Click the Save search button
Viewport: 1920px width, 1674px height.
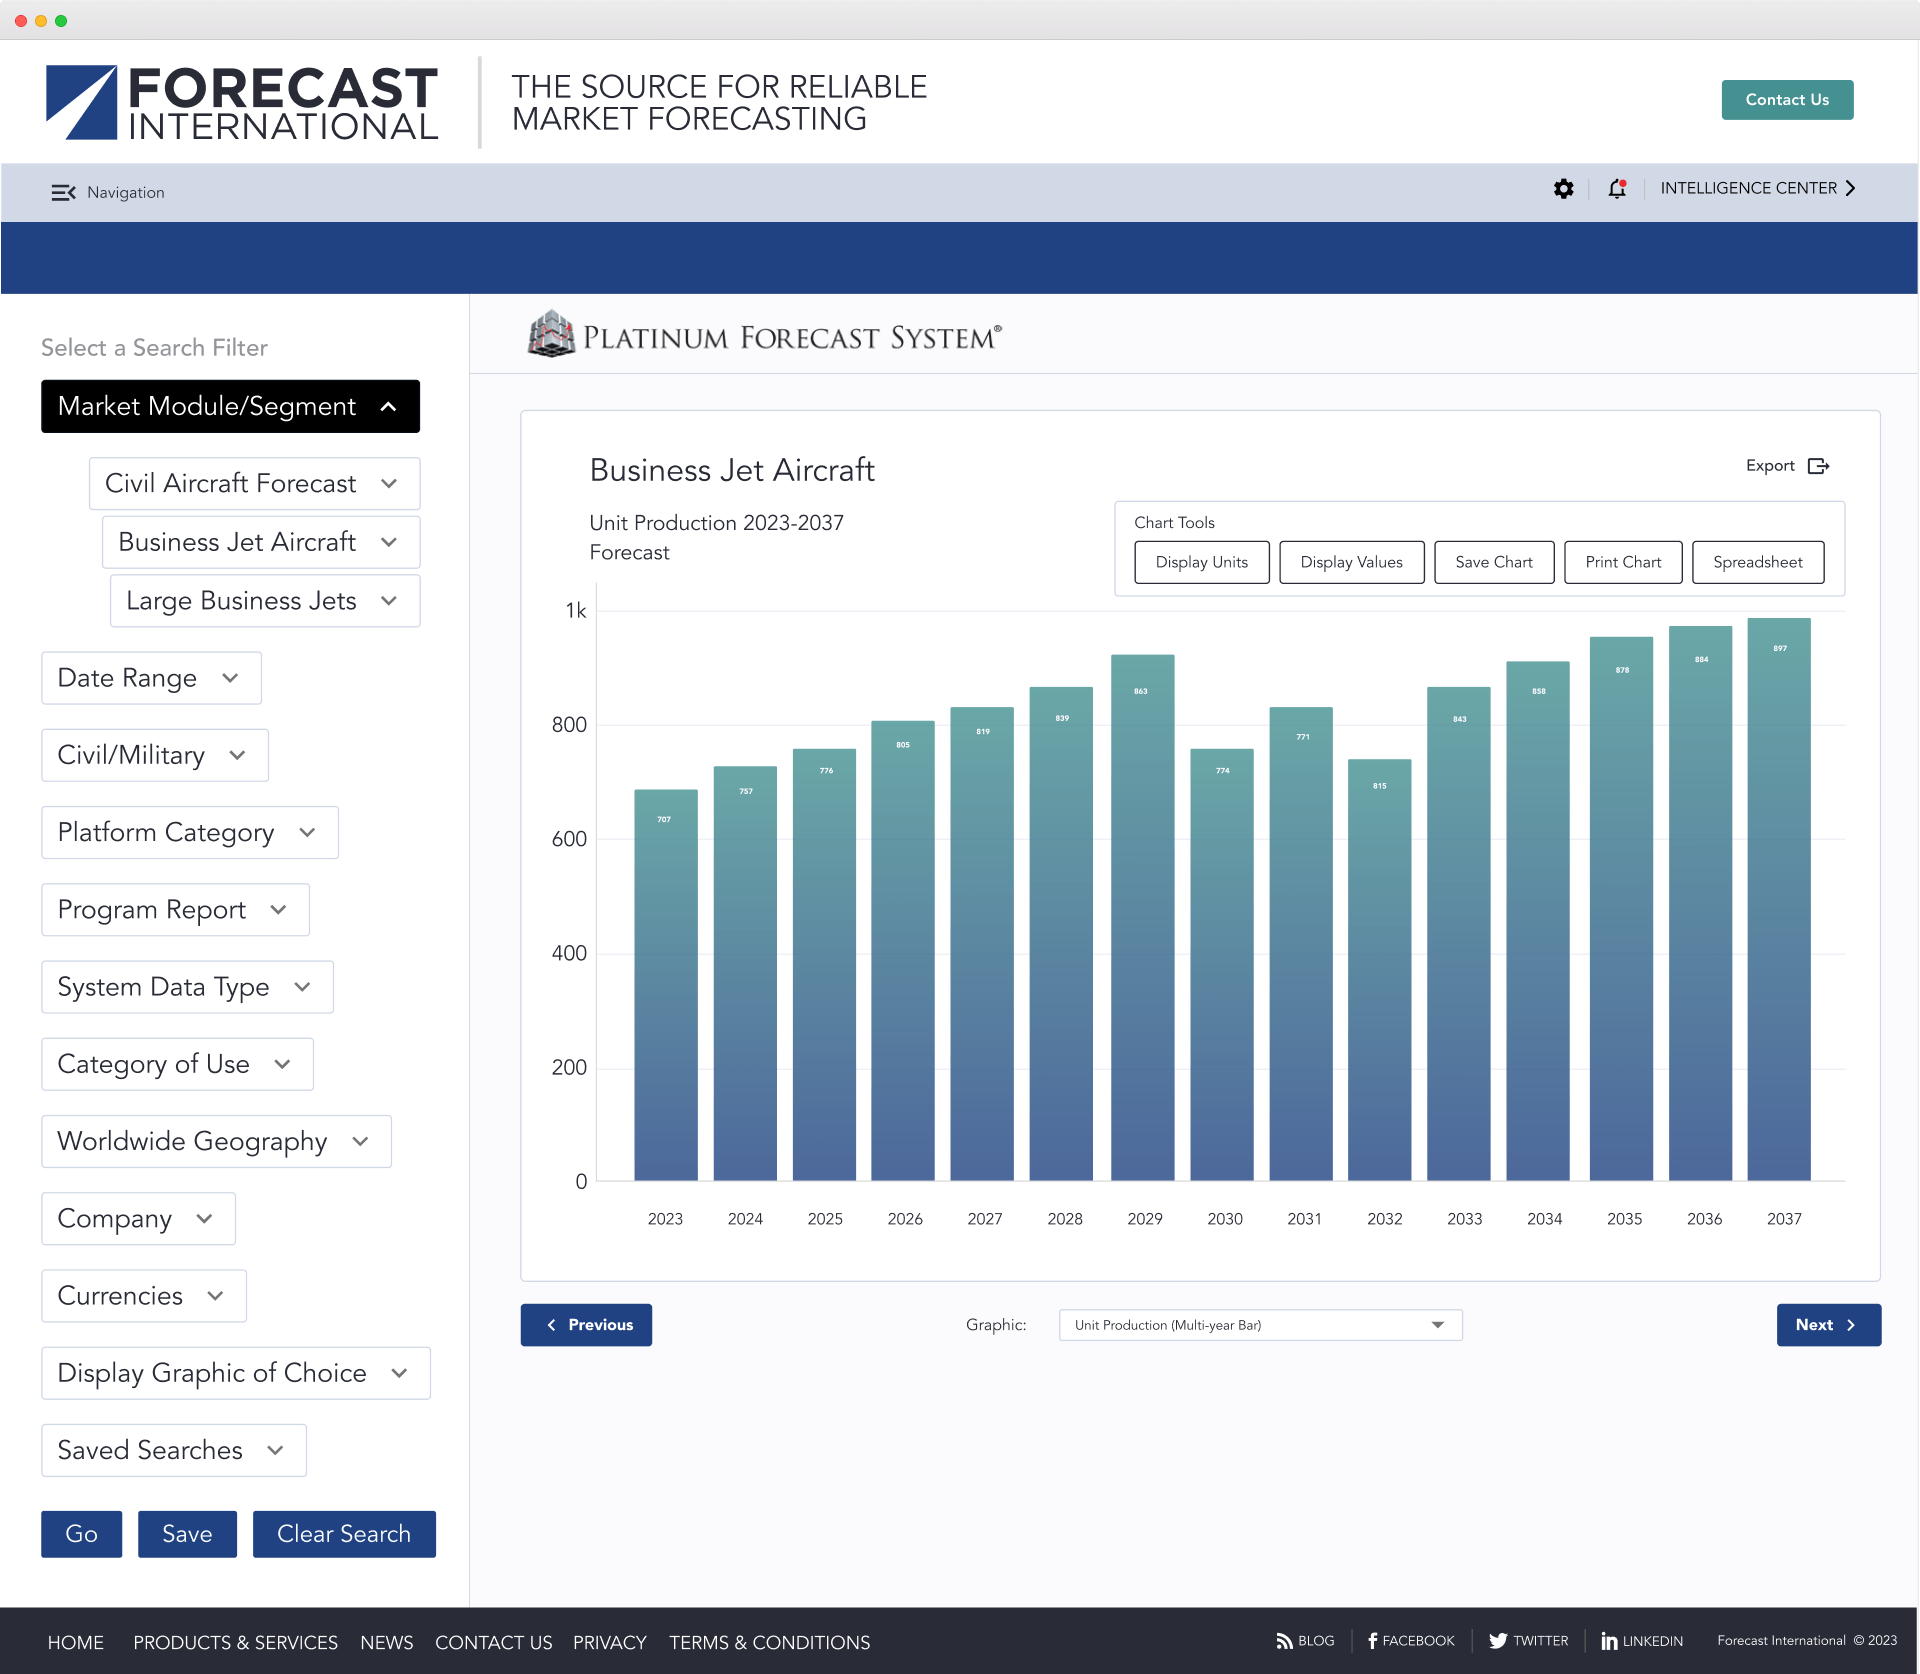pos(187,1534)
